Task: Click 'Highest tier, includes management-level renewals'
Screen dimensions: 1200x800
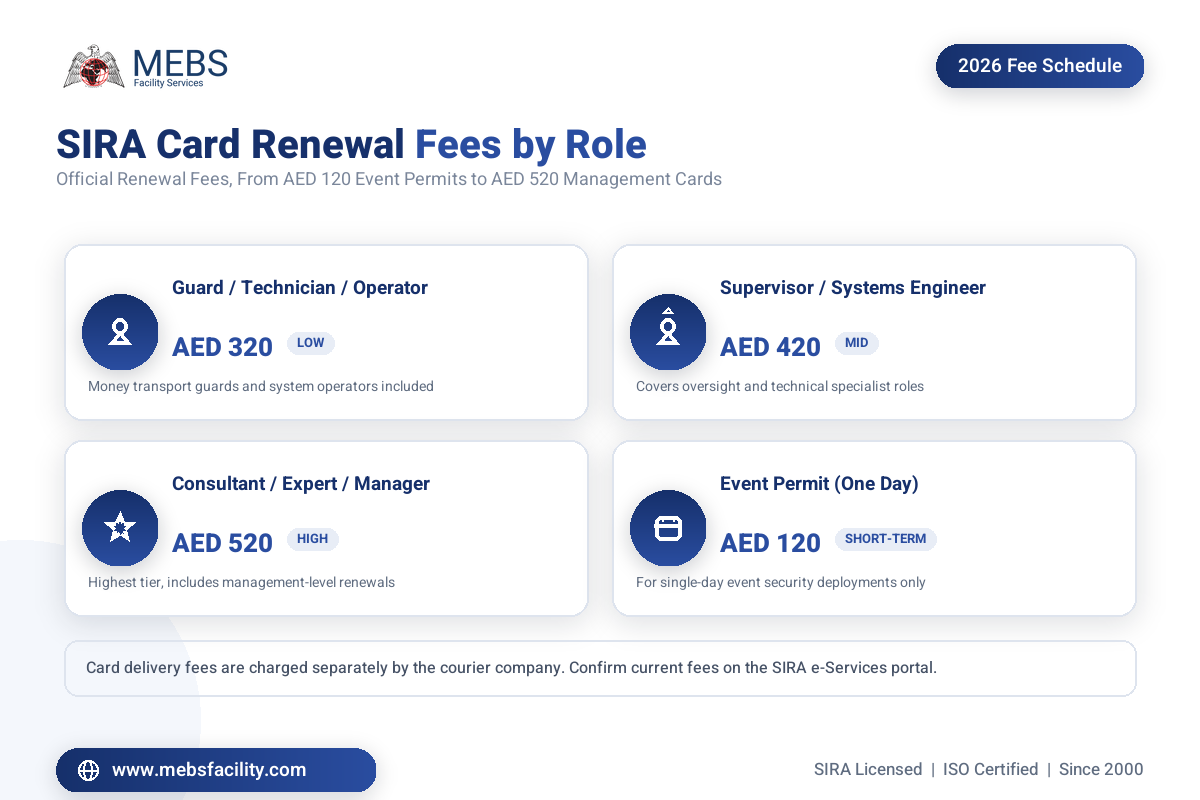Action: click(x=241, y=582)
